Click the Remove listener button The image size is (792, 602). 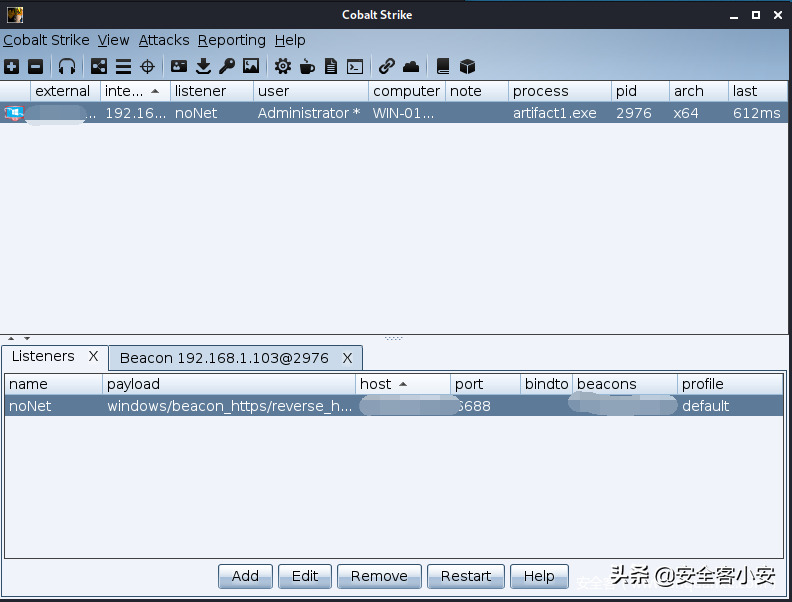[x=379, y=576]
